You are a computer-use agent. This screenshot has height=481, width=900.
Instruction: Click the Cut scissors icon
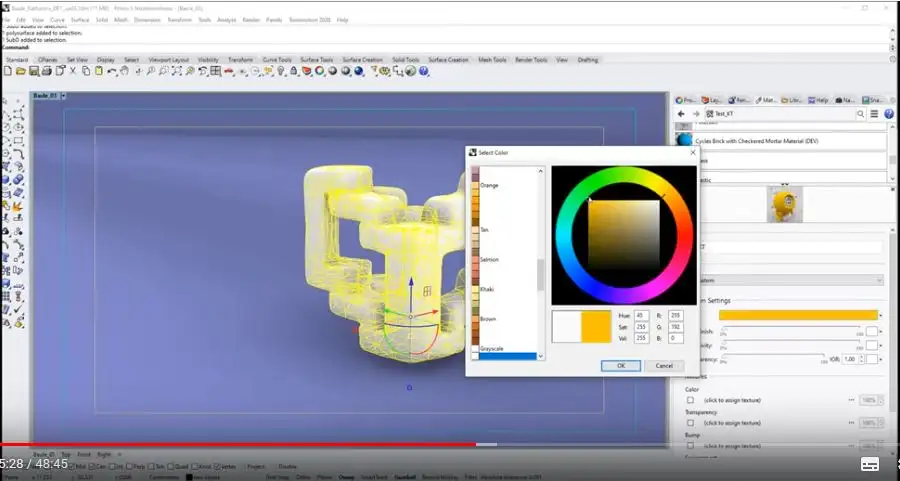pos(72,71)
